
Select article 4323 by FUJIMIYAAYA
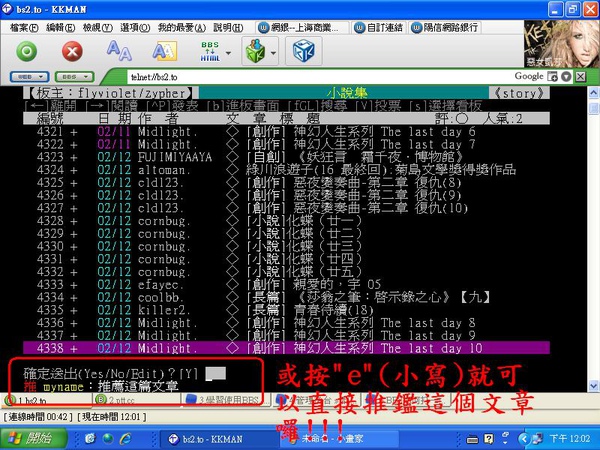286,157
